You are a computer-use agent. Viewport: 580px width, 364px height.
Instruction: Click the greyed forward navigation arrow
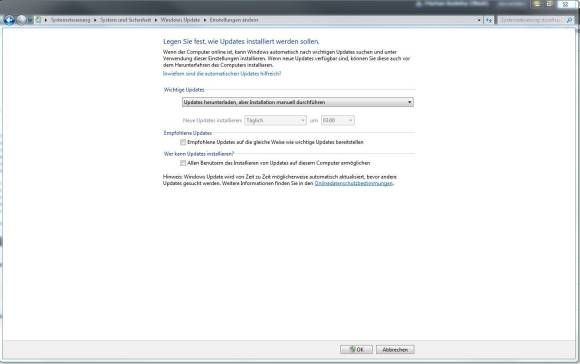tap(21, 20)
